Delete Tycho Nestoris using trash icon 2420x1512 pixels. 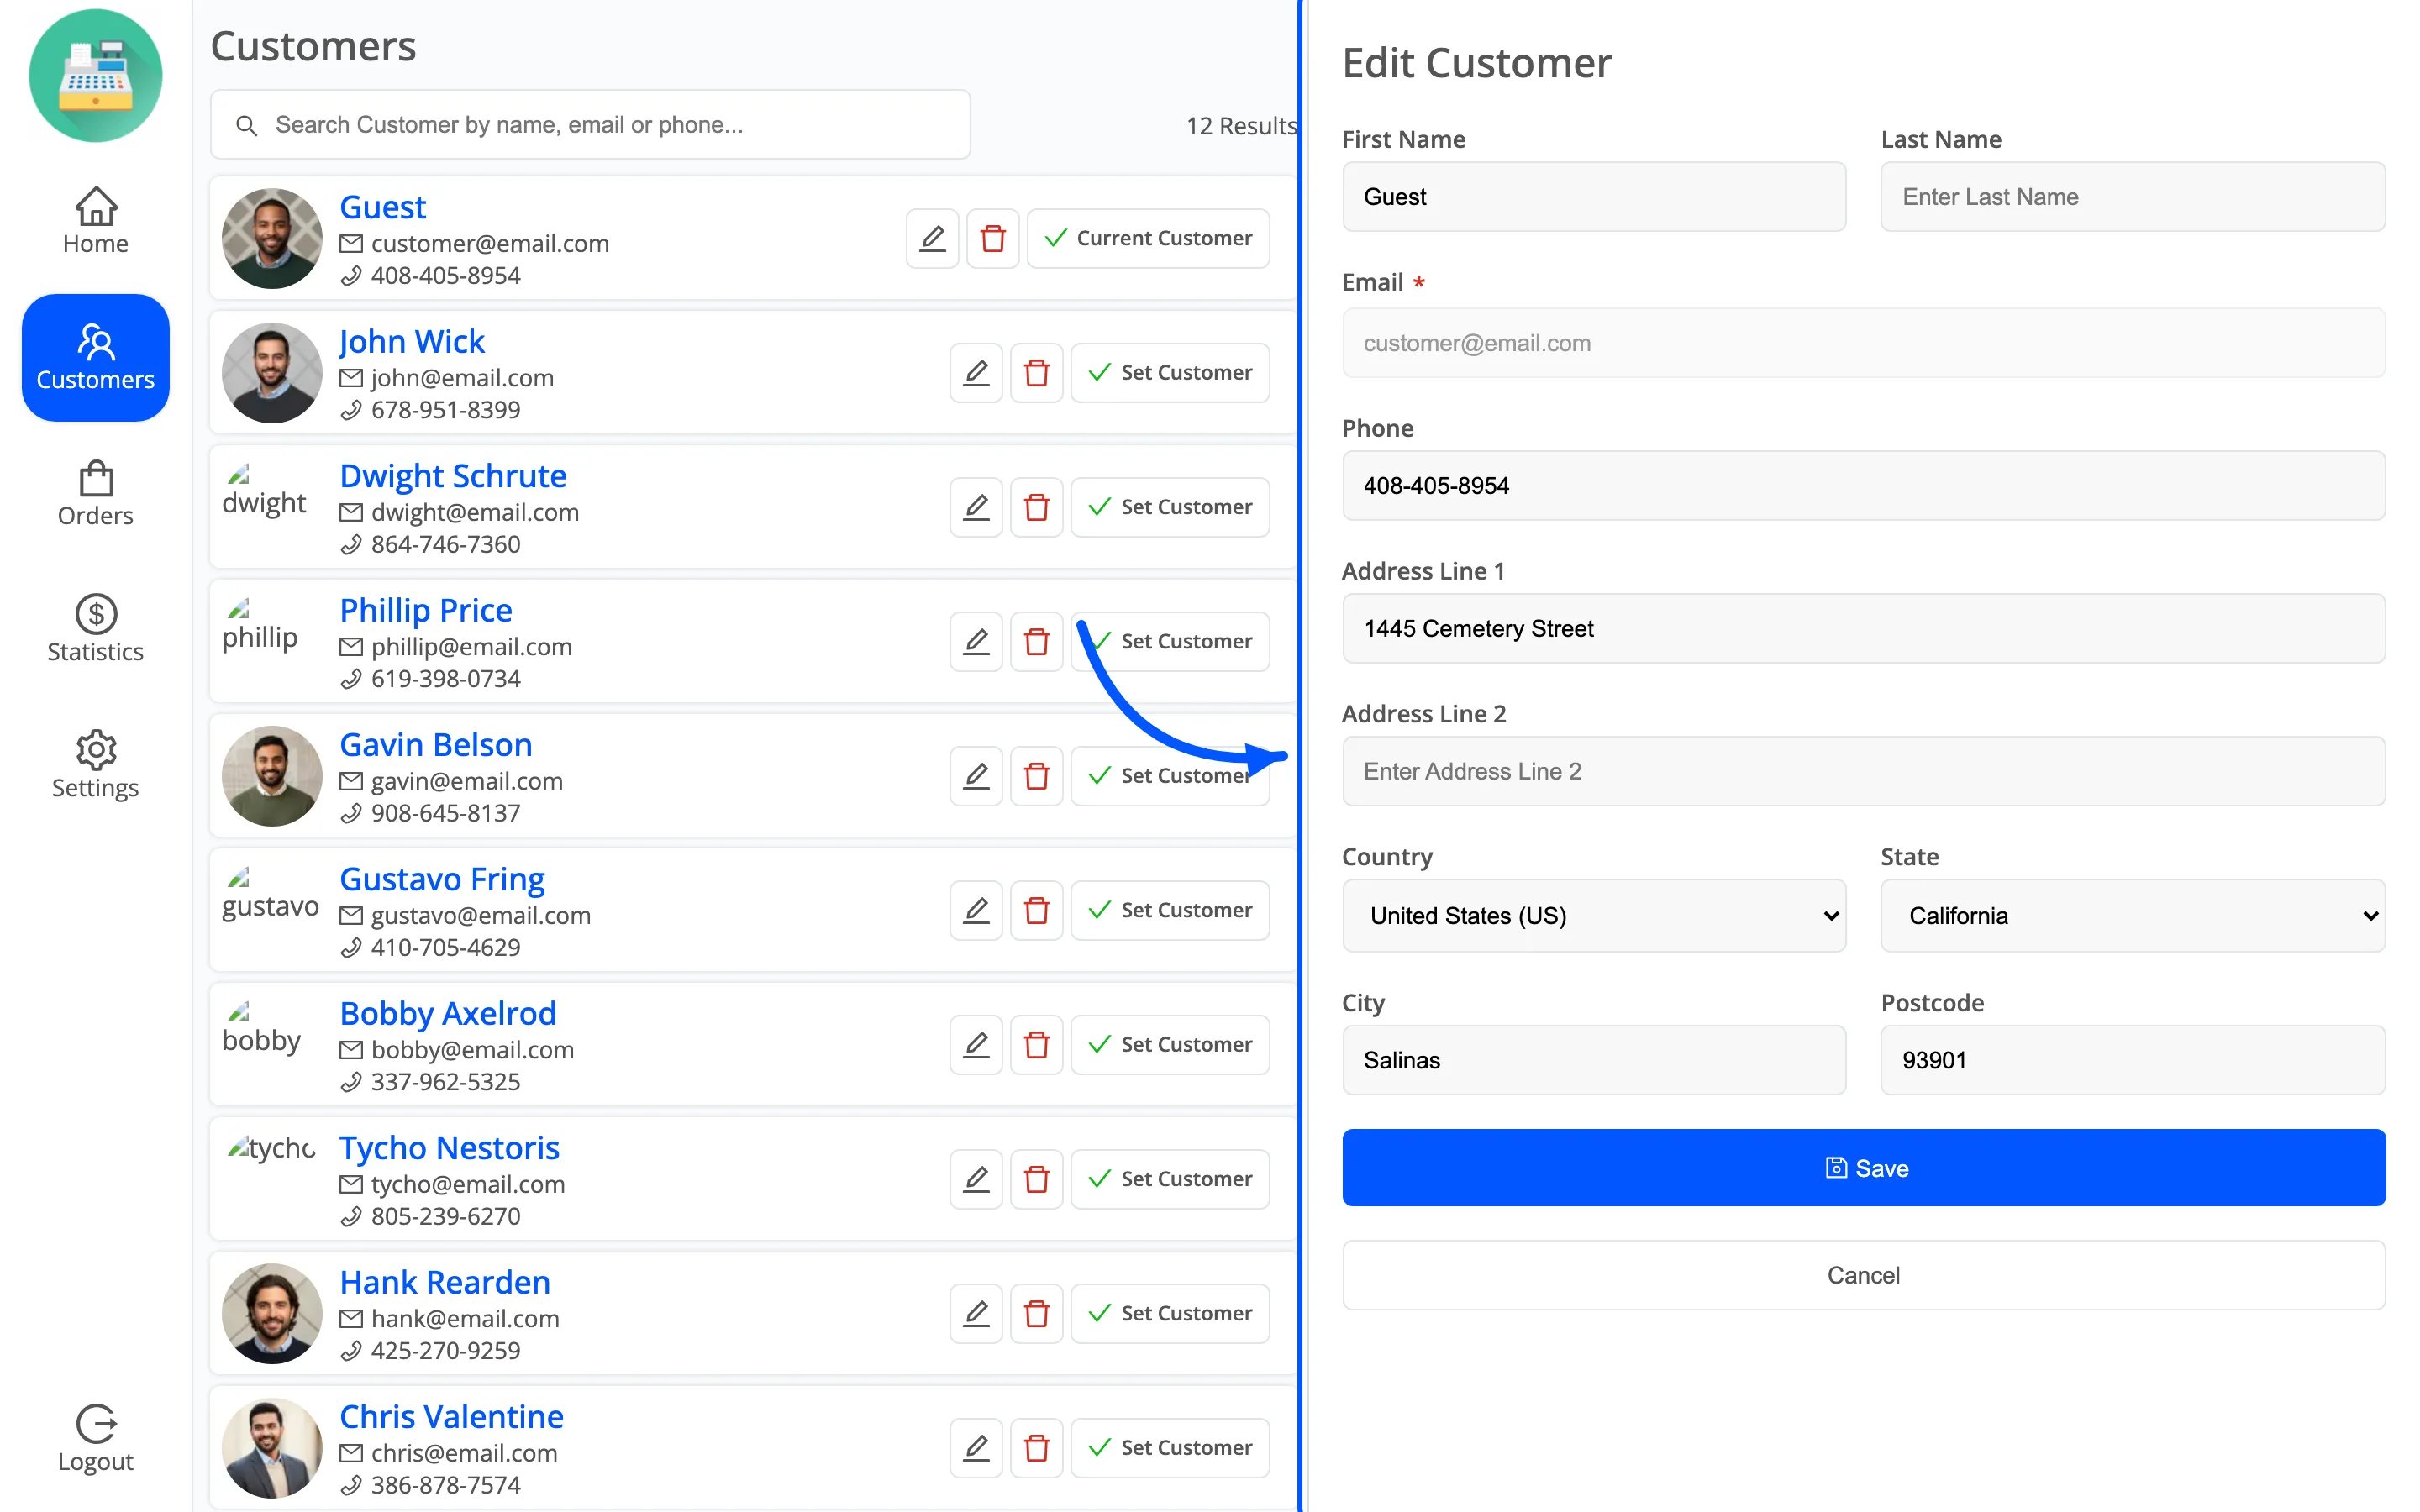[x=1037, y=1179]
